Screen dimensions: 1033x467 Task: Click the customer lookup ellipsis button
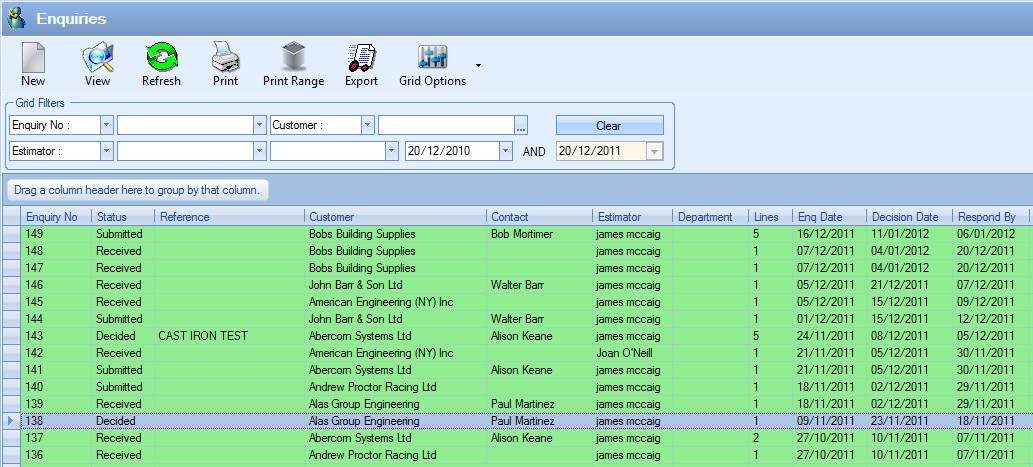click(x=520, y=126)
